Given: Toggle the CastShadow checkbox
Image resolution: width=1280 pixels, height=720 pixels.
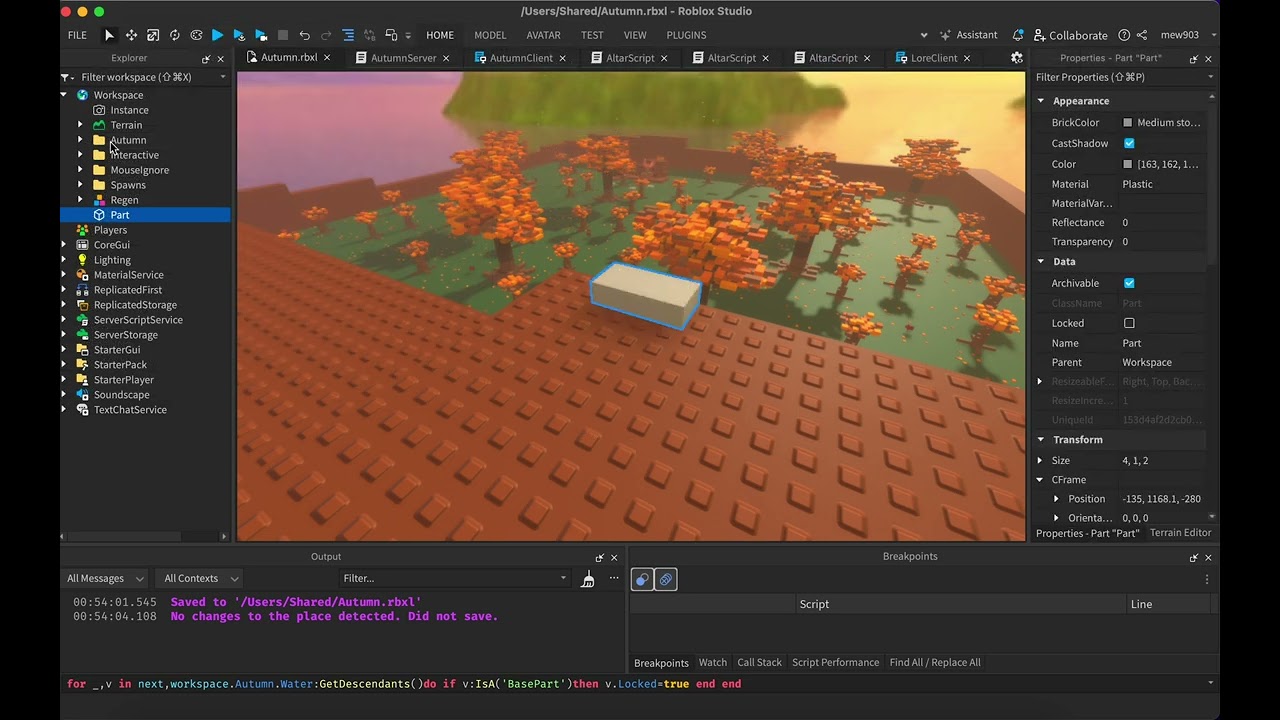Looking at the screenshot, I should pyautogui.click(x=1129, y=143).
